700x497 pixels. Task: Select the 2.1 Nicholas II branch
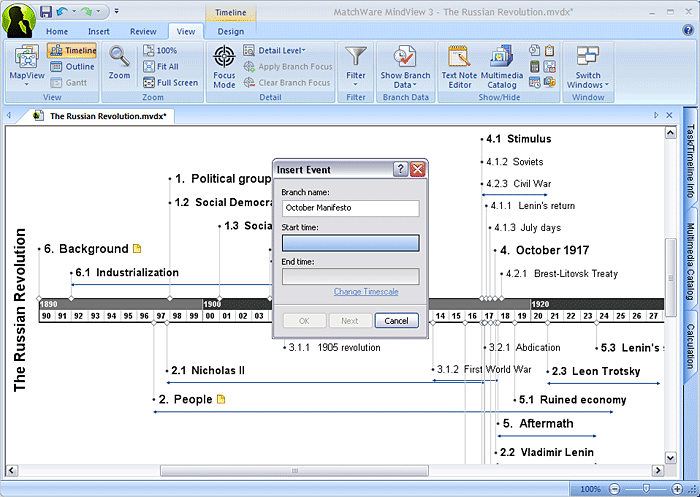coord(208,371)
